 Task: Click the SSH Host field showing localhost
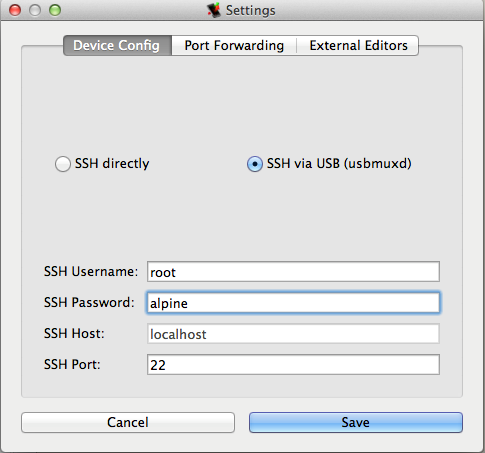(x=293, y=334)
